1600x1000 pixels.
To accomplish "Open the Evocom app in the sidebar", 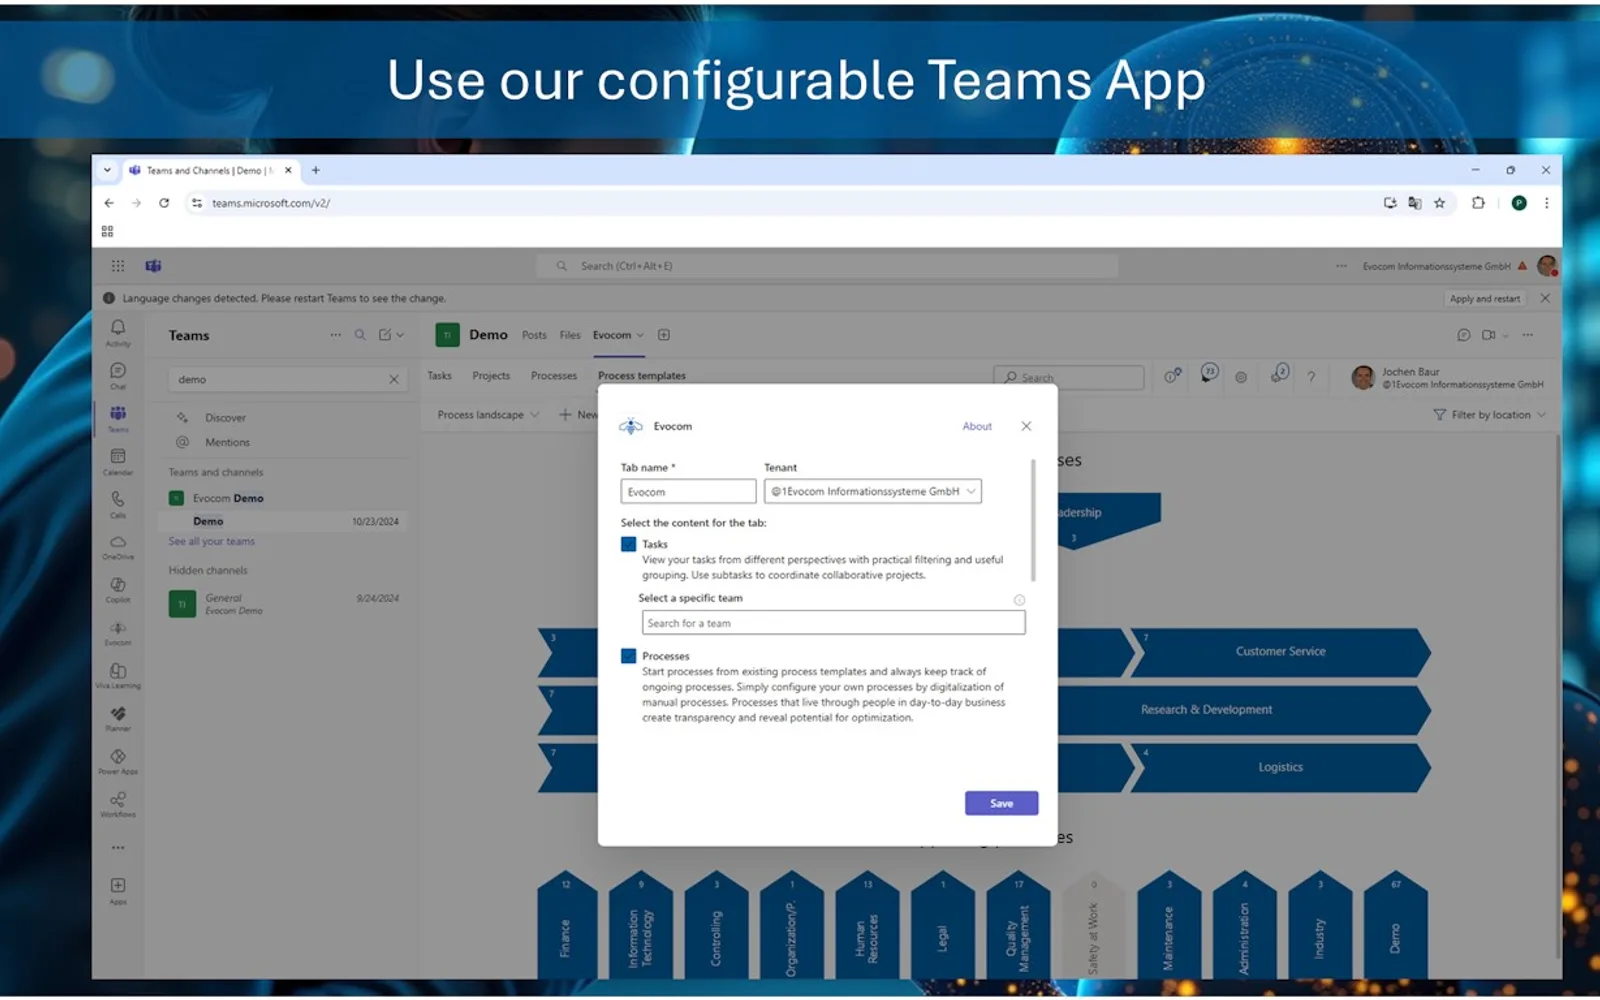I will tap(118, 633).
